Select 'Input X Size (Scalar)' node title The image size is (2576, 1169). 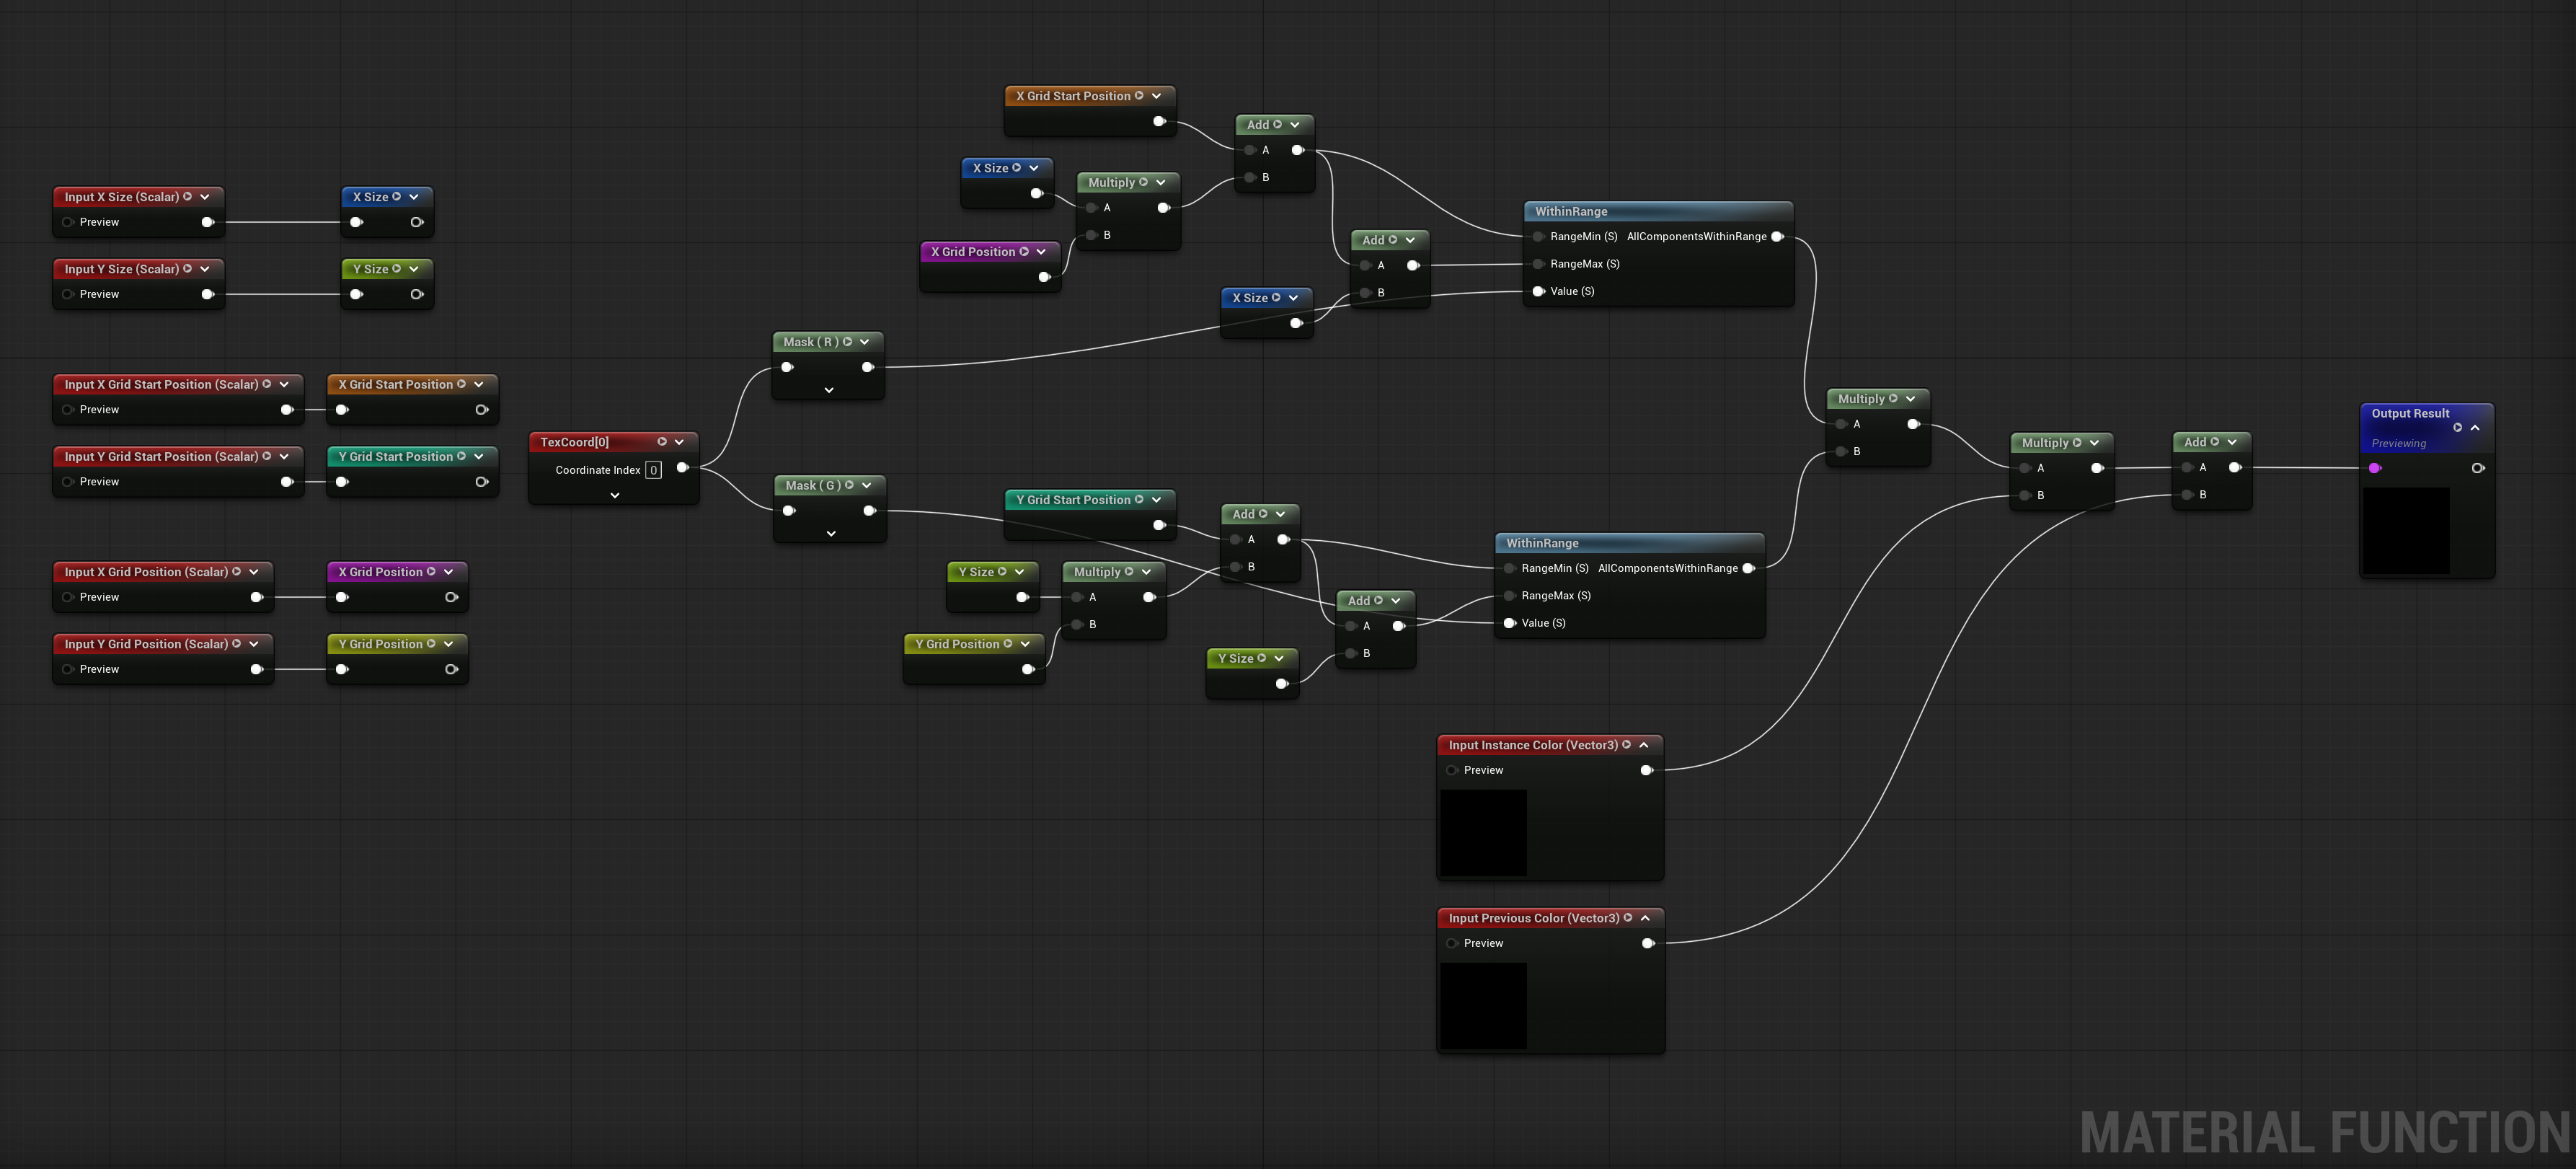(x=122, y=197)
